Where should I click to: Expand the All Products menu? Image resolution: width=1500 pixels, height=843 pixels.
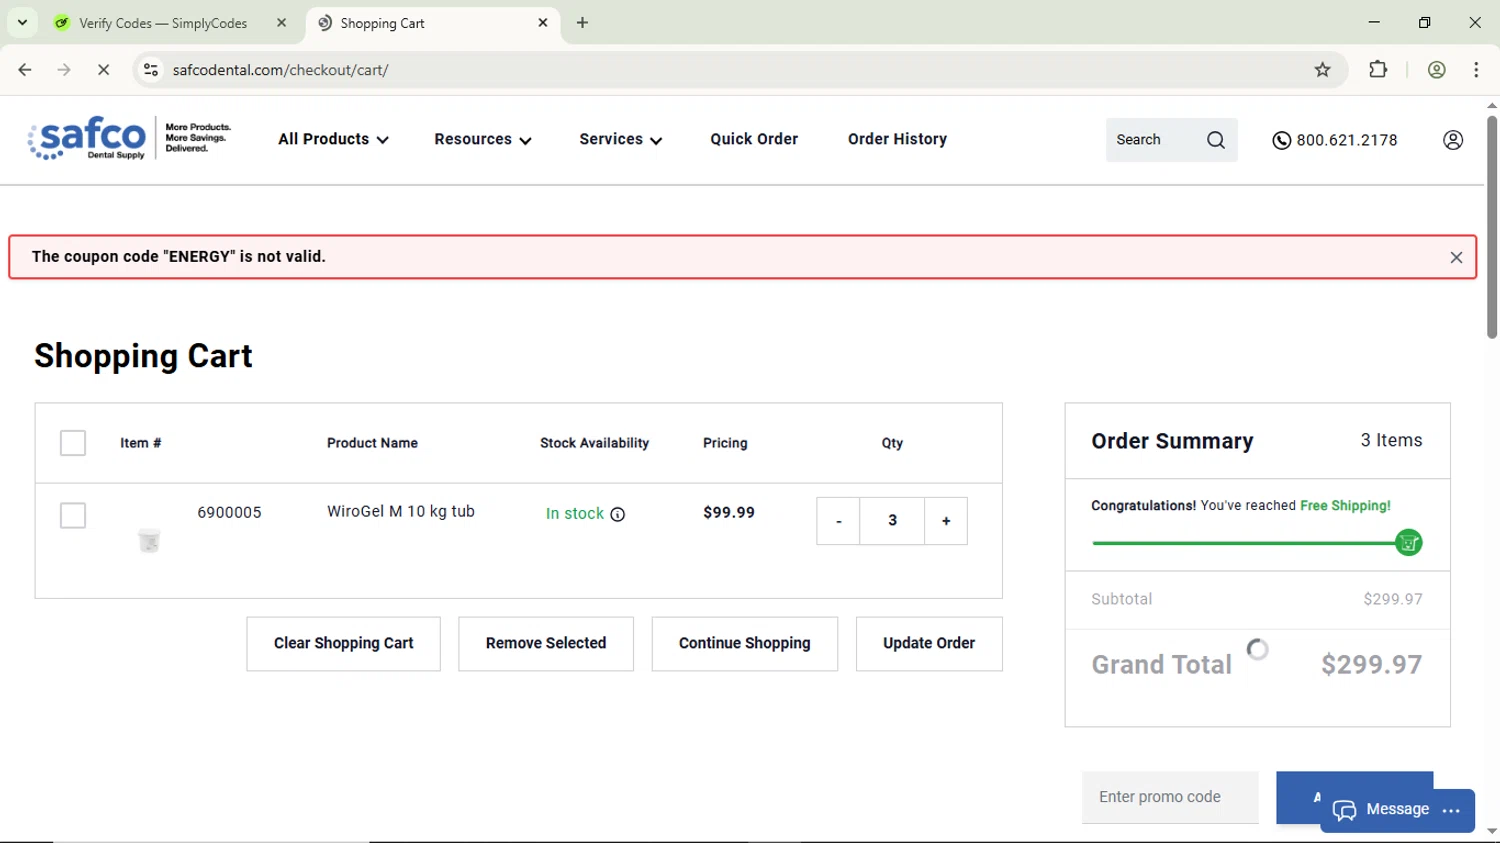(x=333, y=140)
